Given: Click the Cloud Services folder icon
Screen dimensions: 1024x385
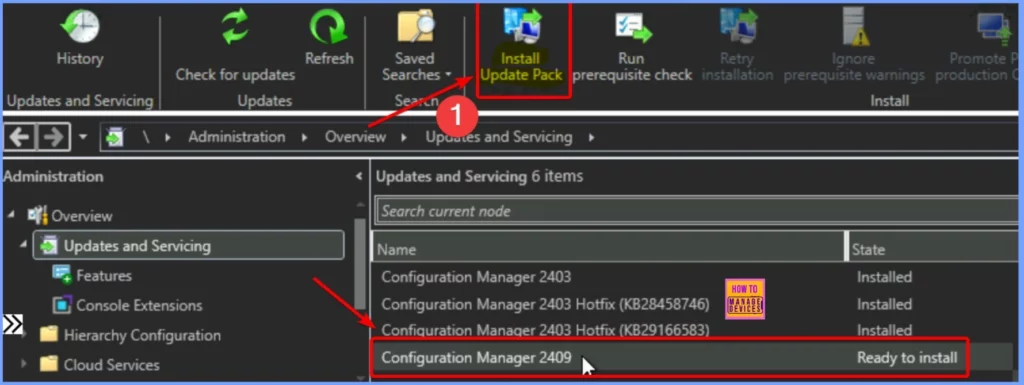Looking at the screenshot, I should (x=49, y=363).
